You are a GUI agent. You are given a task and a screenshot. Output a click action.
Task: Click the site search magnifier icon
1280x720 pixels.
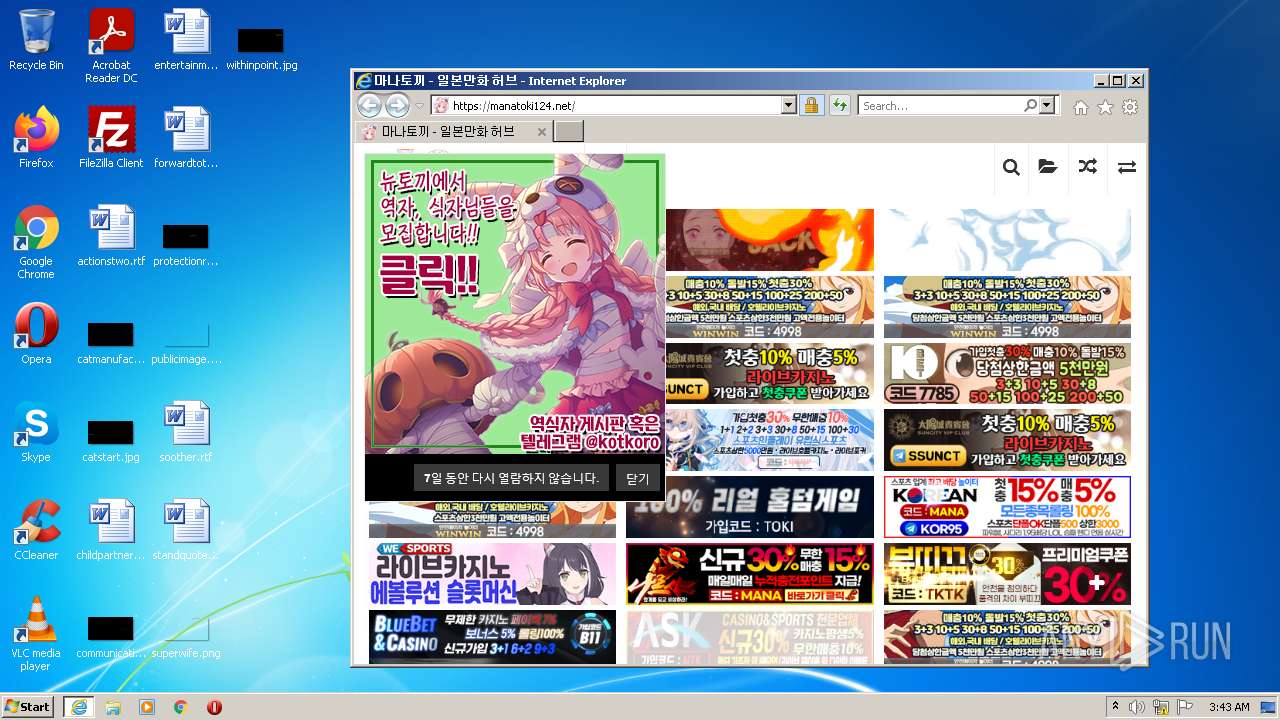coord(1011,167)
